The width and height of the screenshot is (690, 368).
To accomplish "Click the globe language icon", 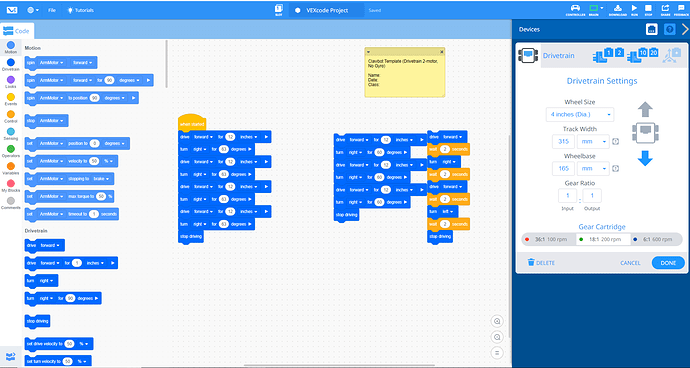I will pyautogui.click(x=33, y=10).
